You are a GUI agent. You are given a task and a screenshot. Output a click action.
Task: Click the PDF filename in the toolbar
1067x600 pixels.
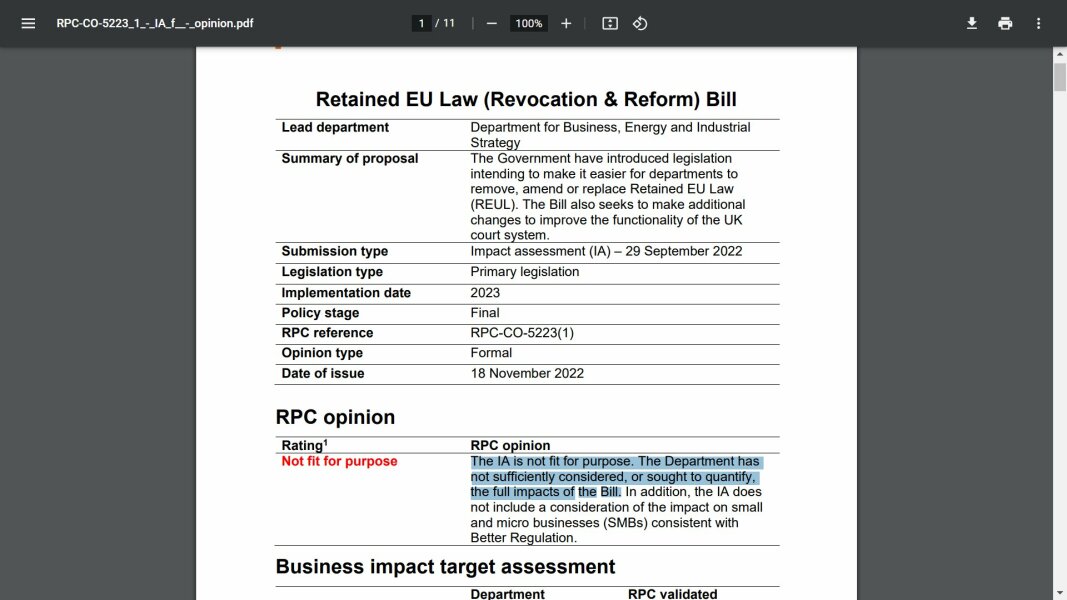click(155, 23)
